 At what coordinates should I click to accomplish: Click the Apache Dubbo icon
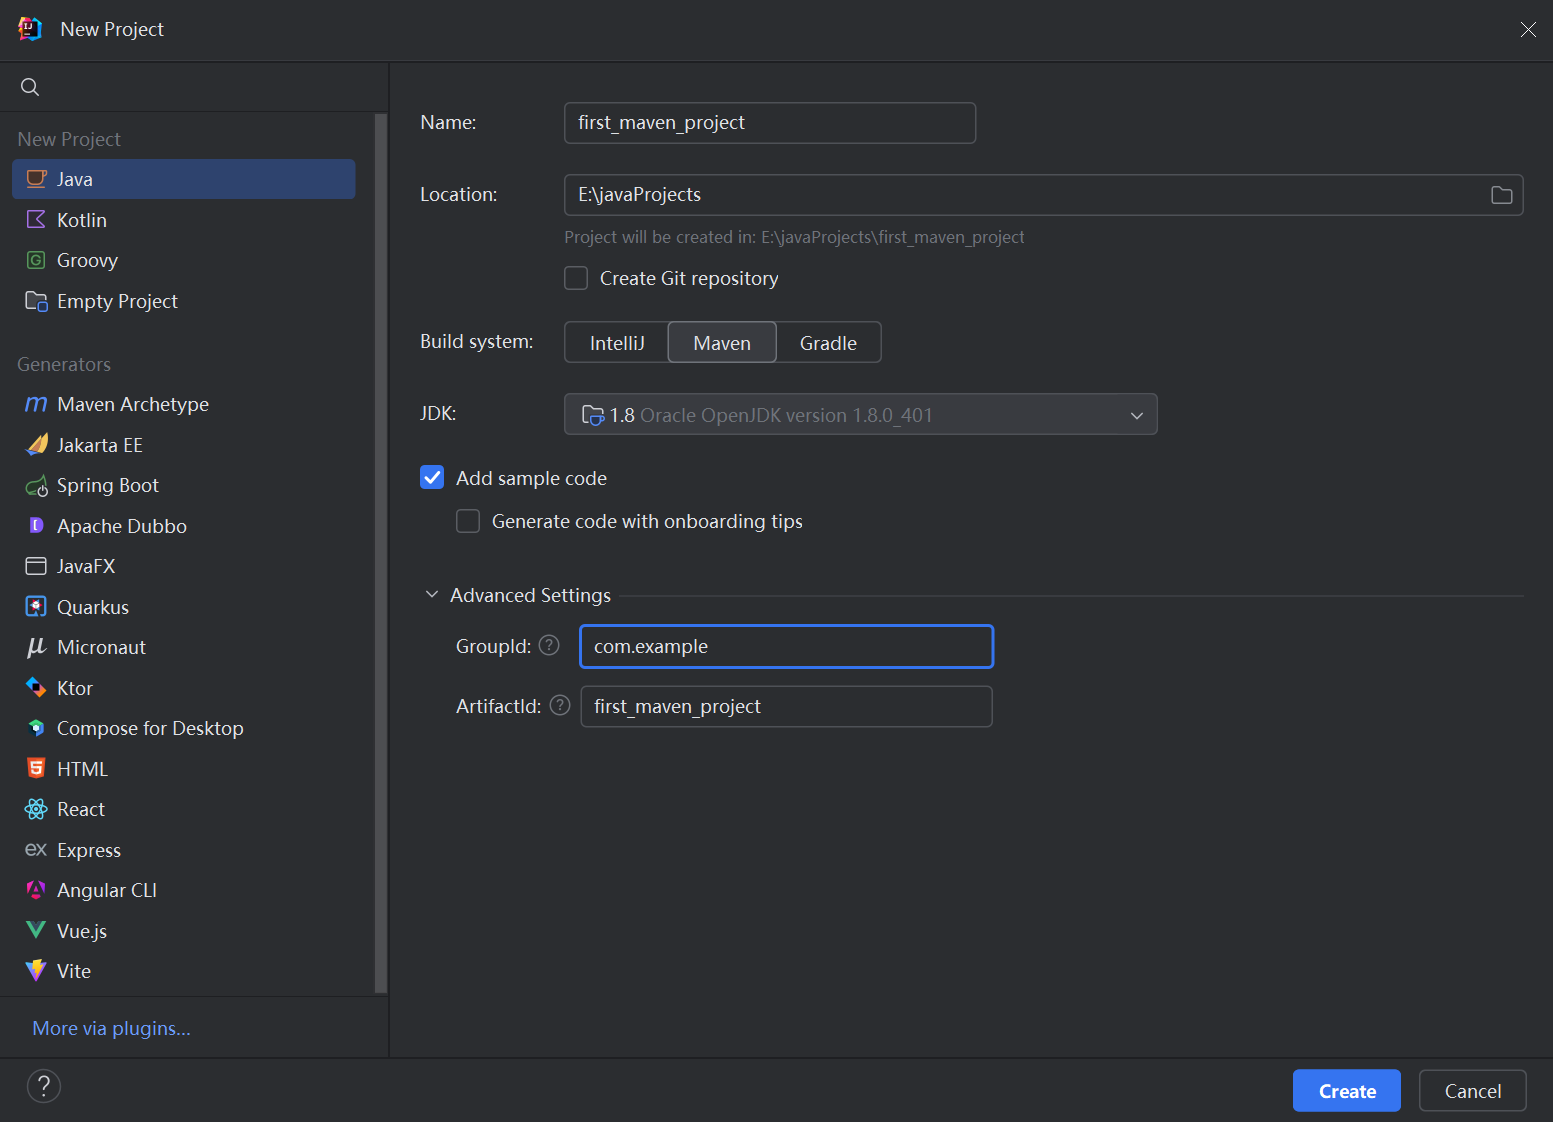[x=36, y=525]
